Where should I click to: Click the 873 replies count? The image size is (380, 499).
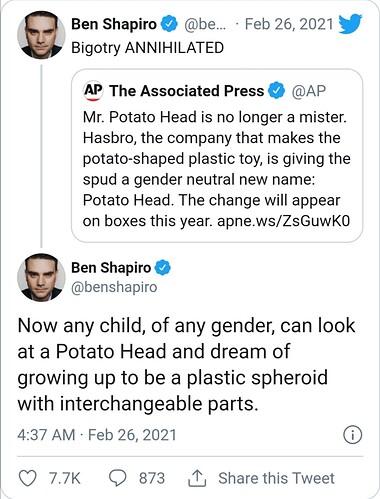click(152, 478)
